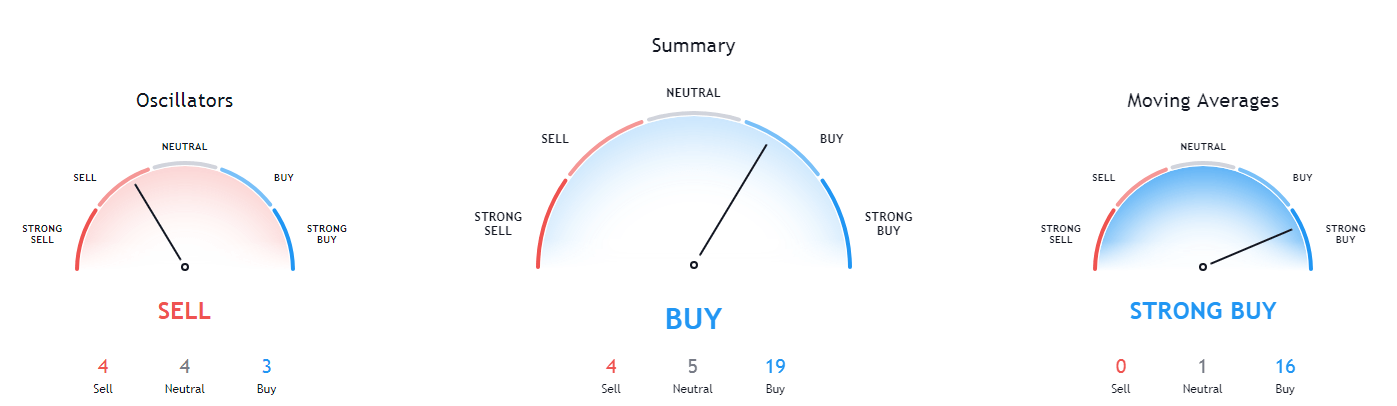Click the Moving Averages gauge needle pivot

(1202, 267)
